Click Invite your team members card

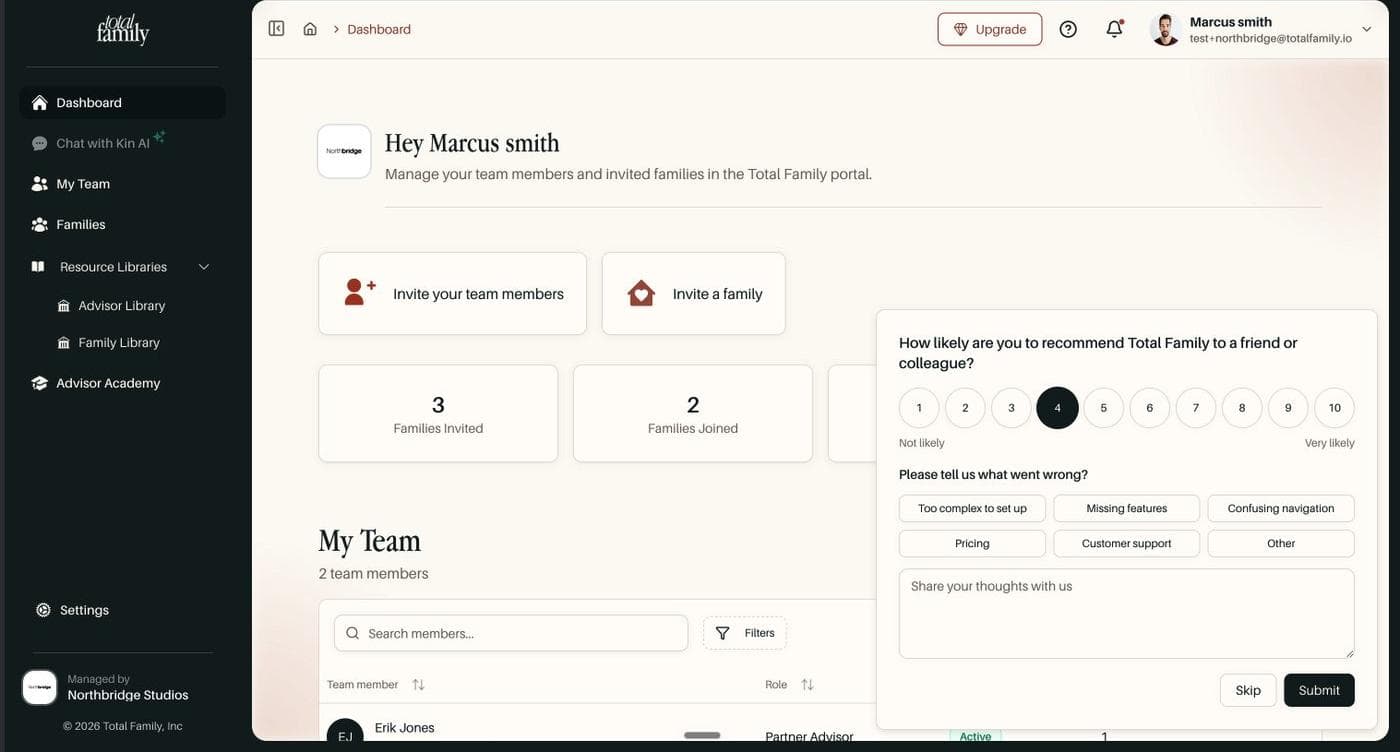452,294
